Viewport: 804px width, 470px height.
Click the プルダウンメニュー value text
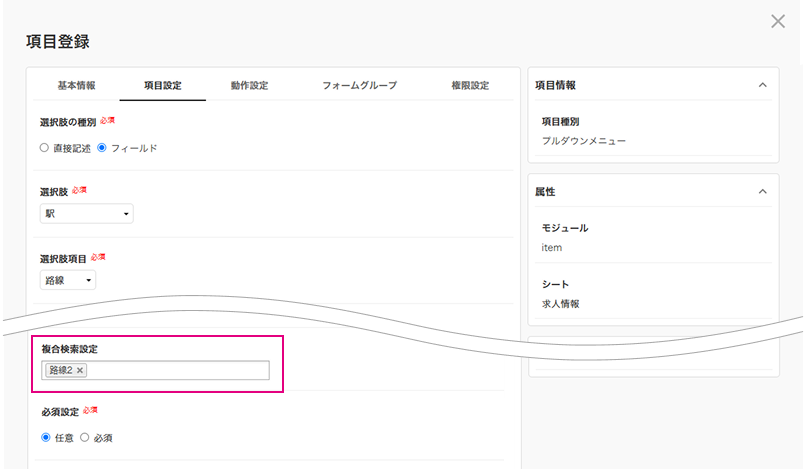coord(584,140)
